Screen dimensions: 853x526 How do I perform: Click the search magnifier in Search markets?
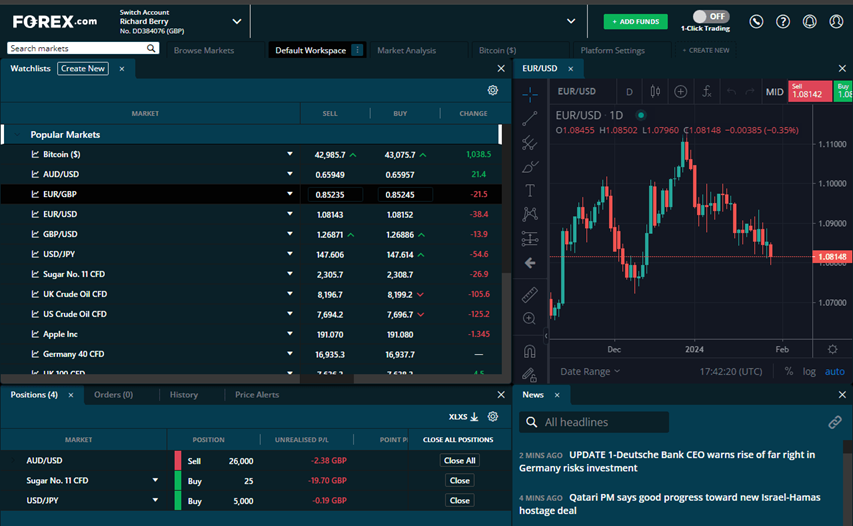pos(151,48)
